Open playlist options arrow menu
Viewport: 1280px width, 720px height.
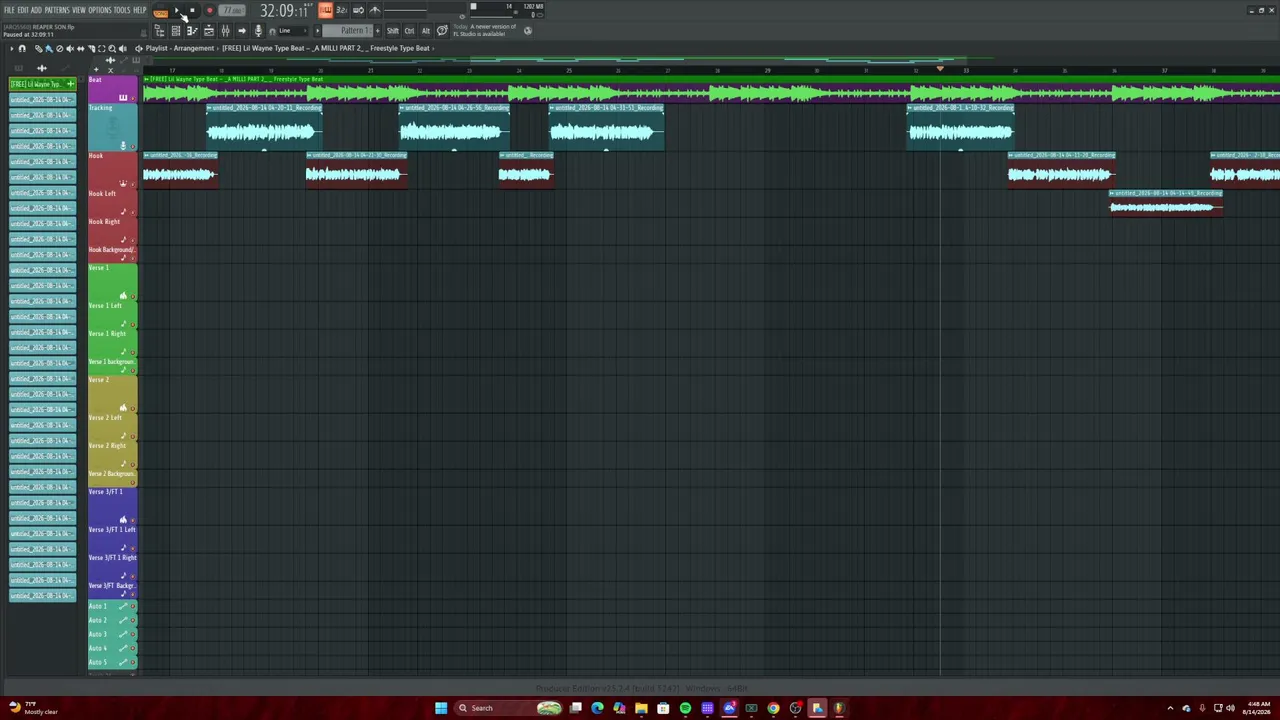click(11, 48)
